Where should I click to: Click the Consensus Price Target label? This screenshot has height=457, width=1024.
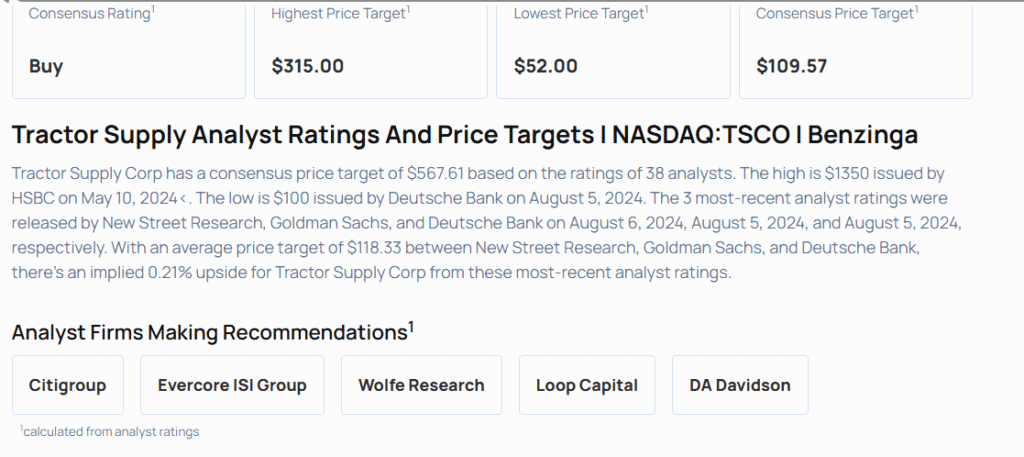(x=837, y=14)
